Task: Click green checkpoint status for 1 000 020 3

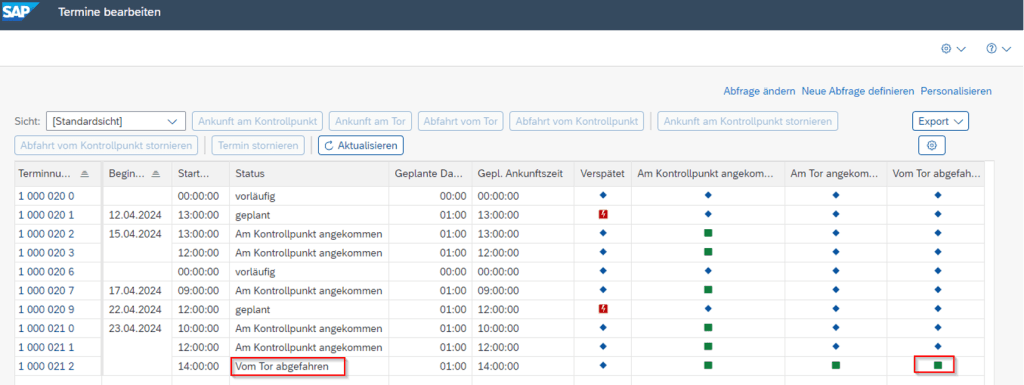Action: [708, 252]
